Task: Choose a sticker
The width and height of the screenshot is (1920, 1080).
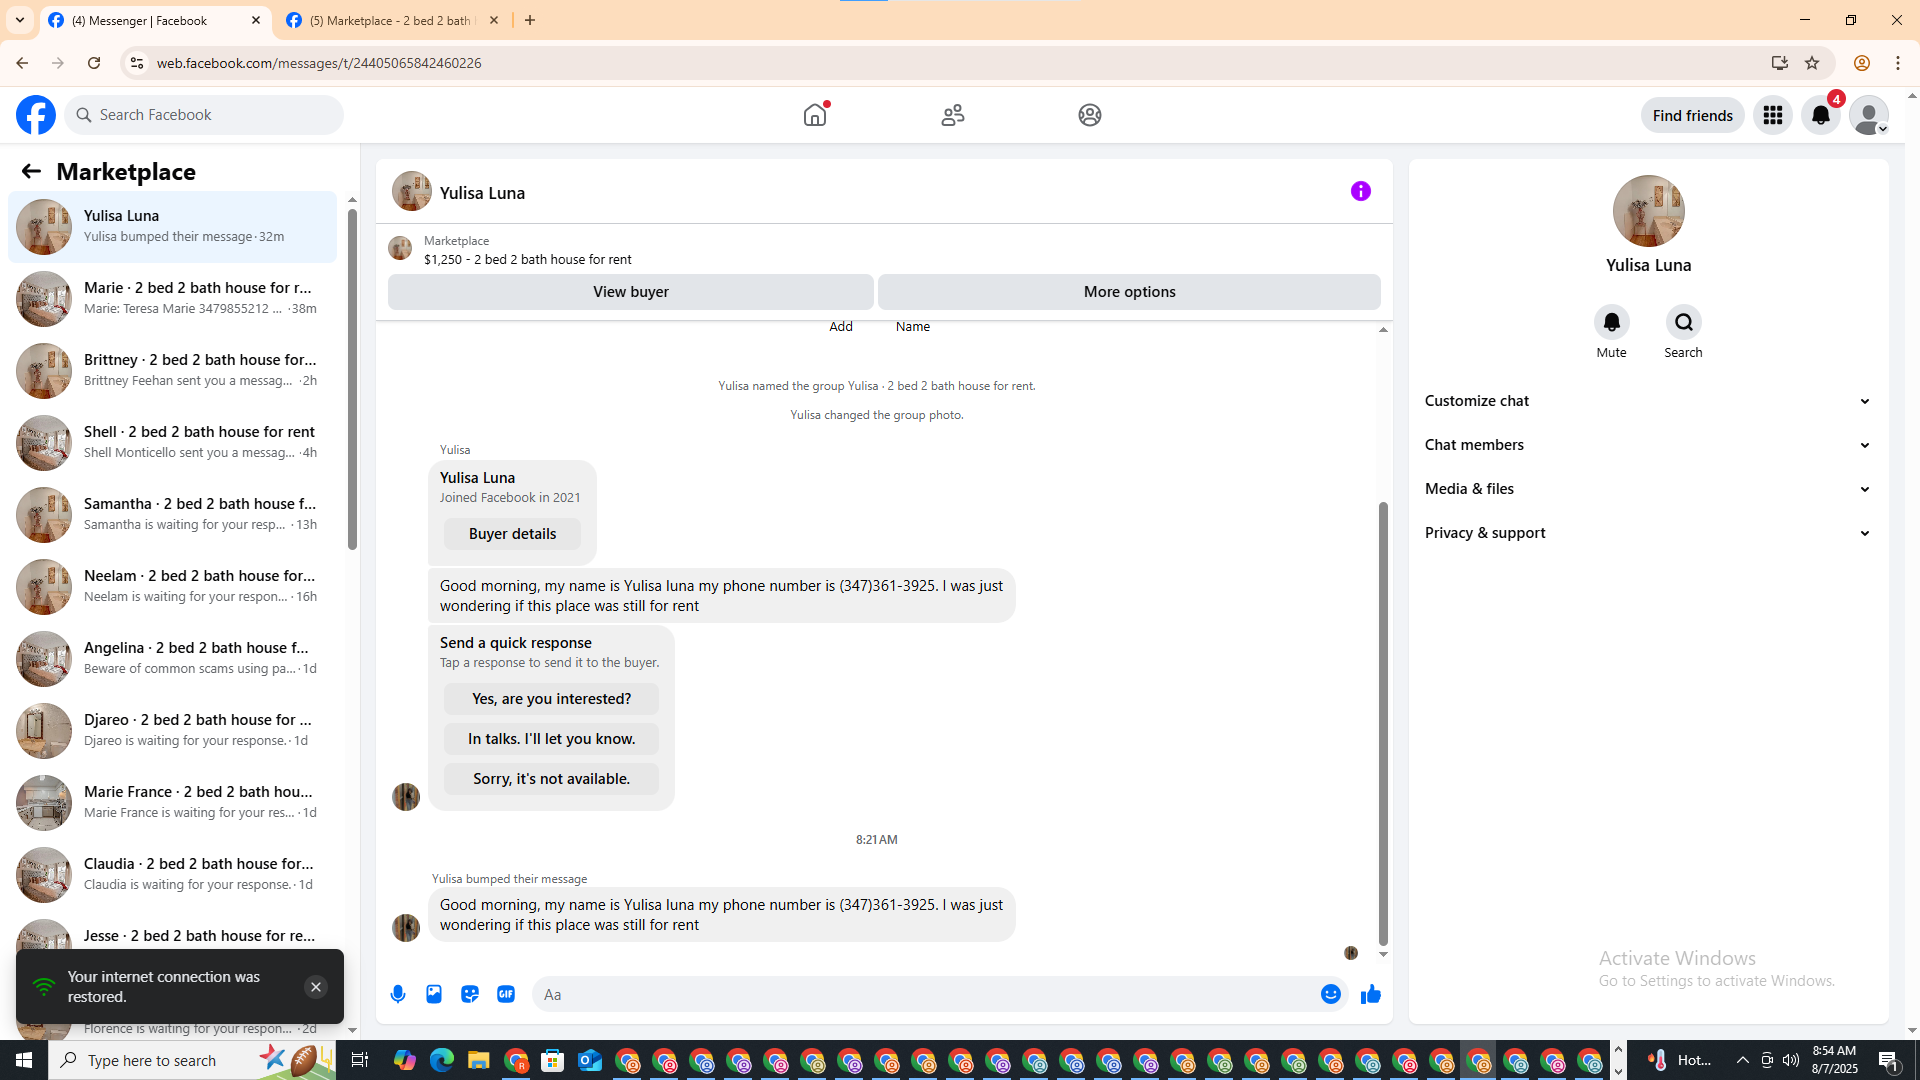Action: 470,994
